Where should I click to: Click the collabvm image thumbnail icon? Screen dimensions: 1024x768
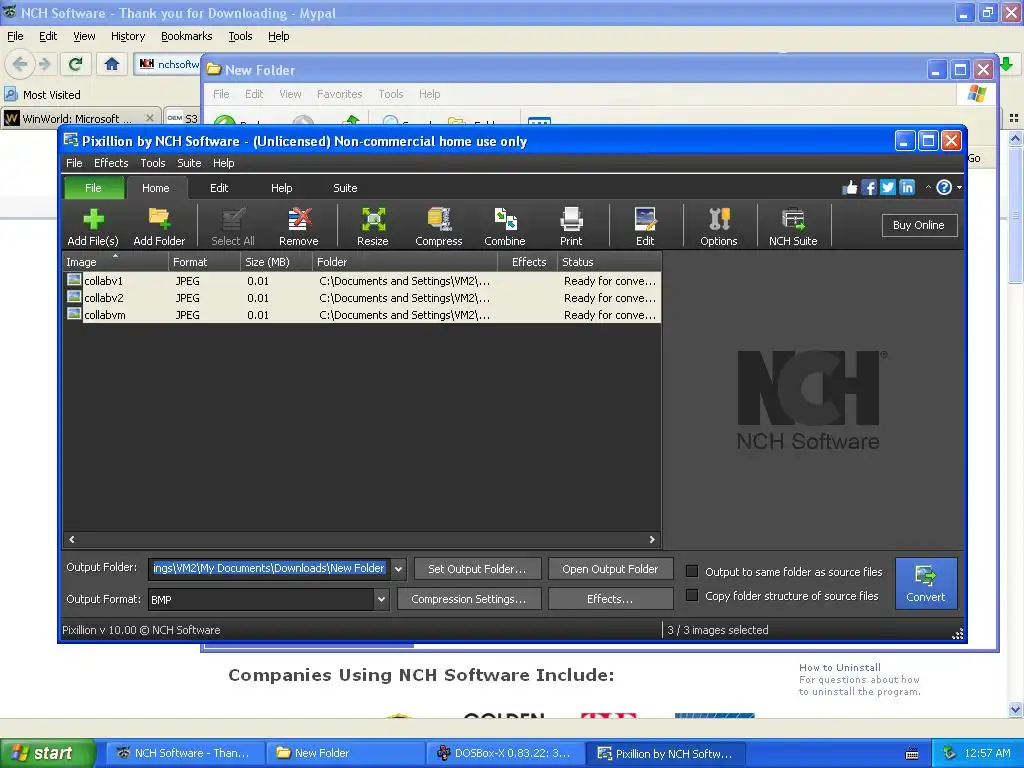click(74, 314)
